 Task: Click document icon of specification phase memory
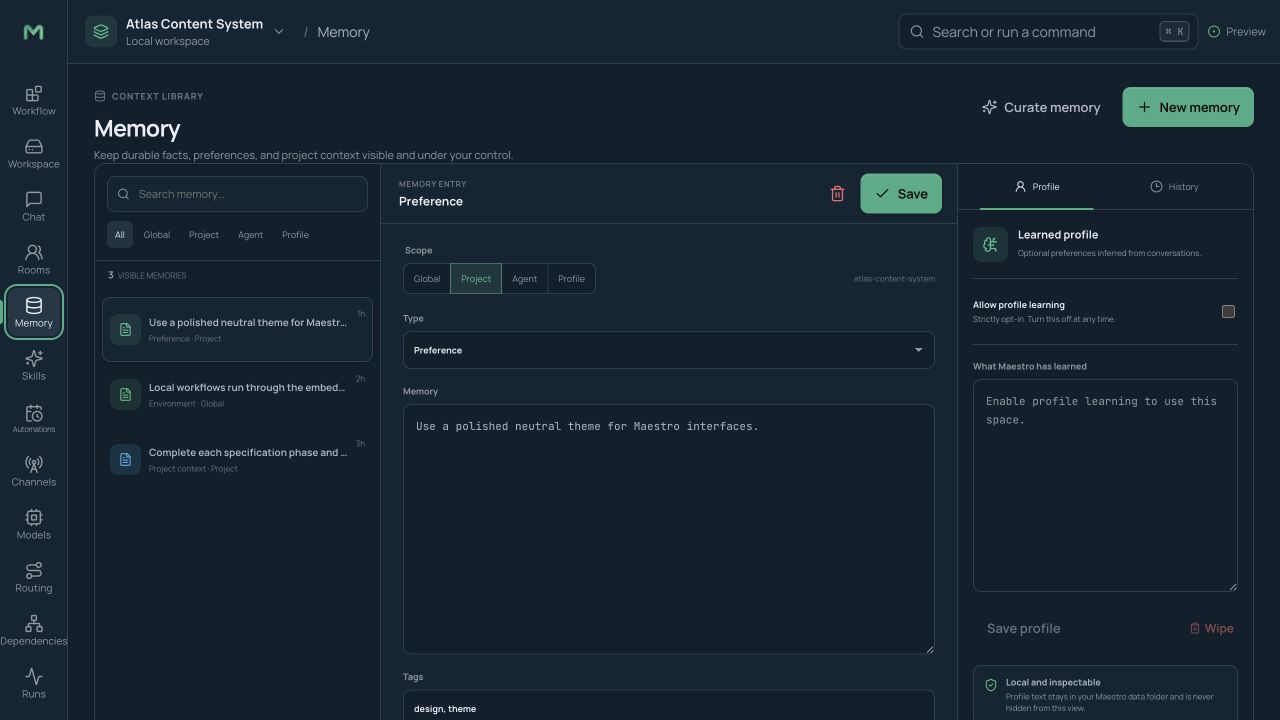click(x=125, y=459)
